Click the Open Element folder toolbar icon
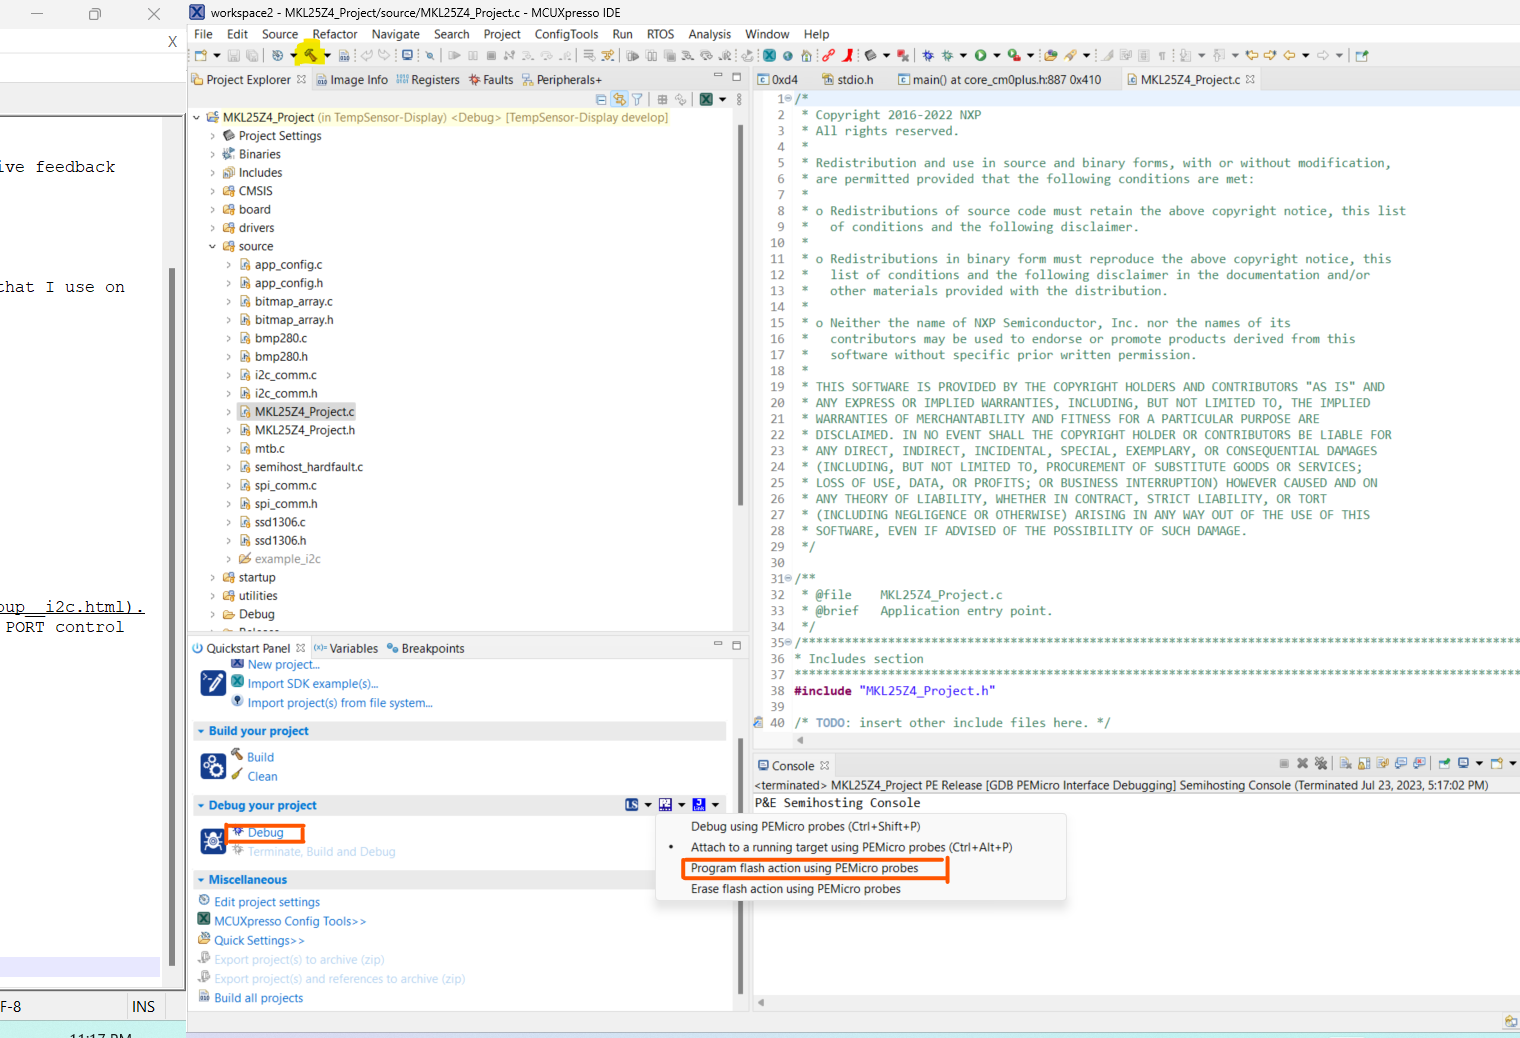Screen dimensions: 1520x1038 (x=1050, y=55)
